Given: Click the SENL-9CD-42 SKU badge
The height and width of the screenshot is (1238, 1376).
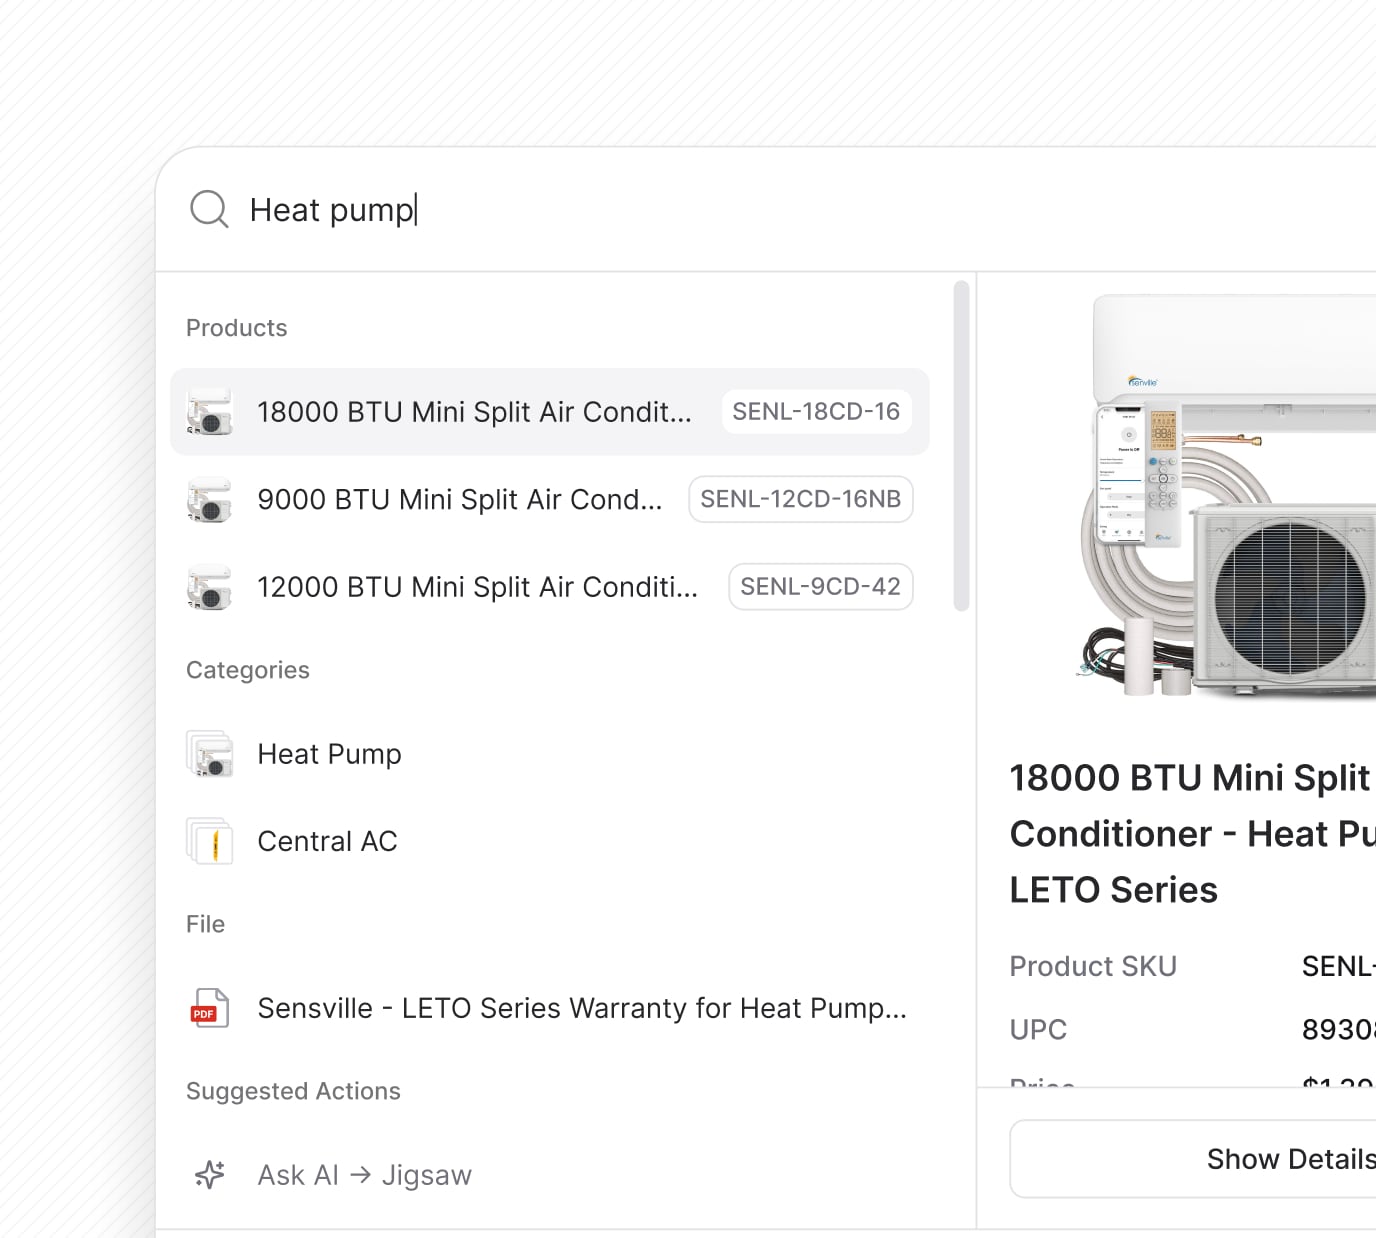Looking at the screenshot, I should click(x=820, y=587).
